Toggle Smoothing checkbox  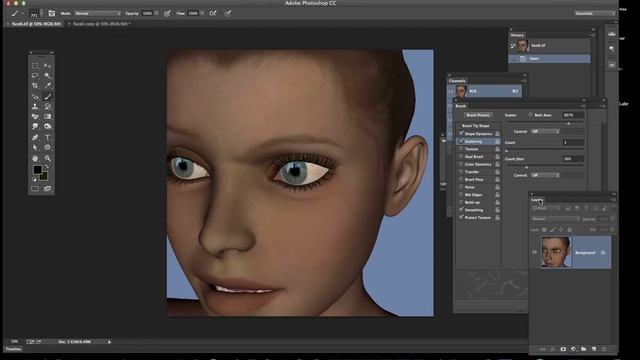click(461, 210)
